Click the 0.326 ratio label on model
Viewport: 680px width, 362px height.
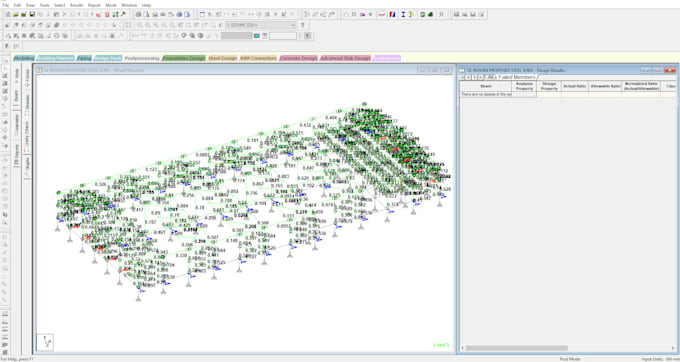(100, 184)
